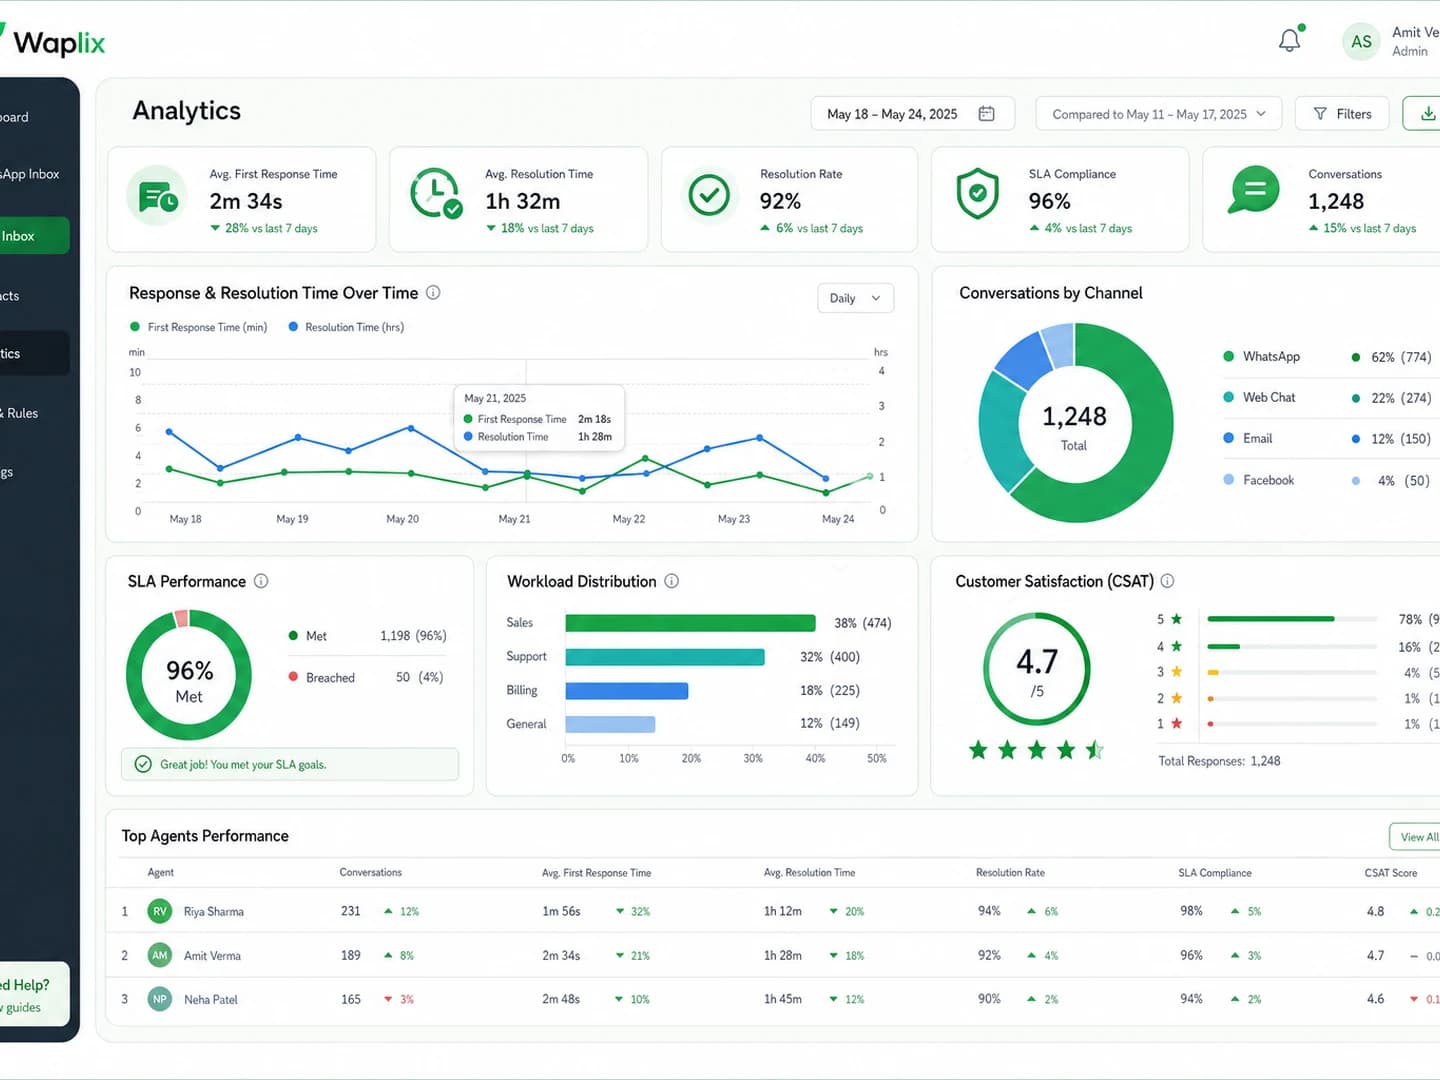Click info icon next to Workload Distribution
This screenshot has width=1440, height=1080.
point(672,581)
